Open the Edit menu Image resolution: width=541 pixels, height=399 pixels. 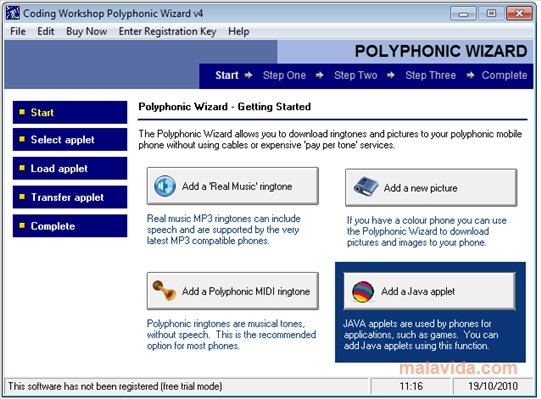pyautogui.click(x=46, y=31)
